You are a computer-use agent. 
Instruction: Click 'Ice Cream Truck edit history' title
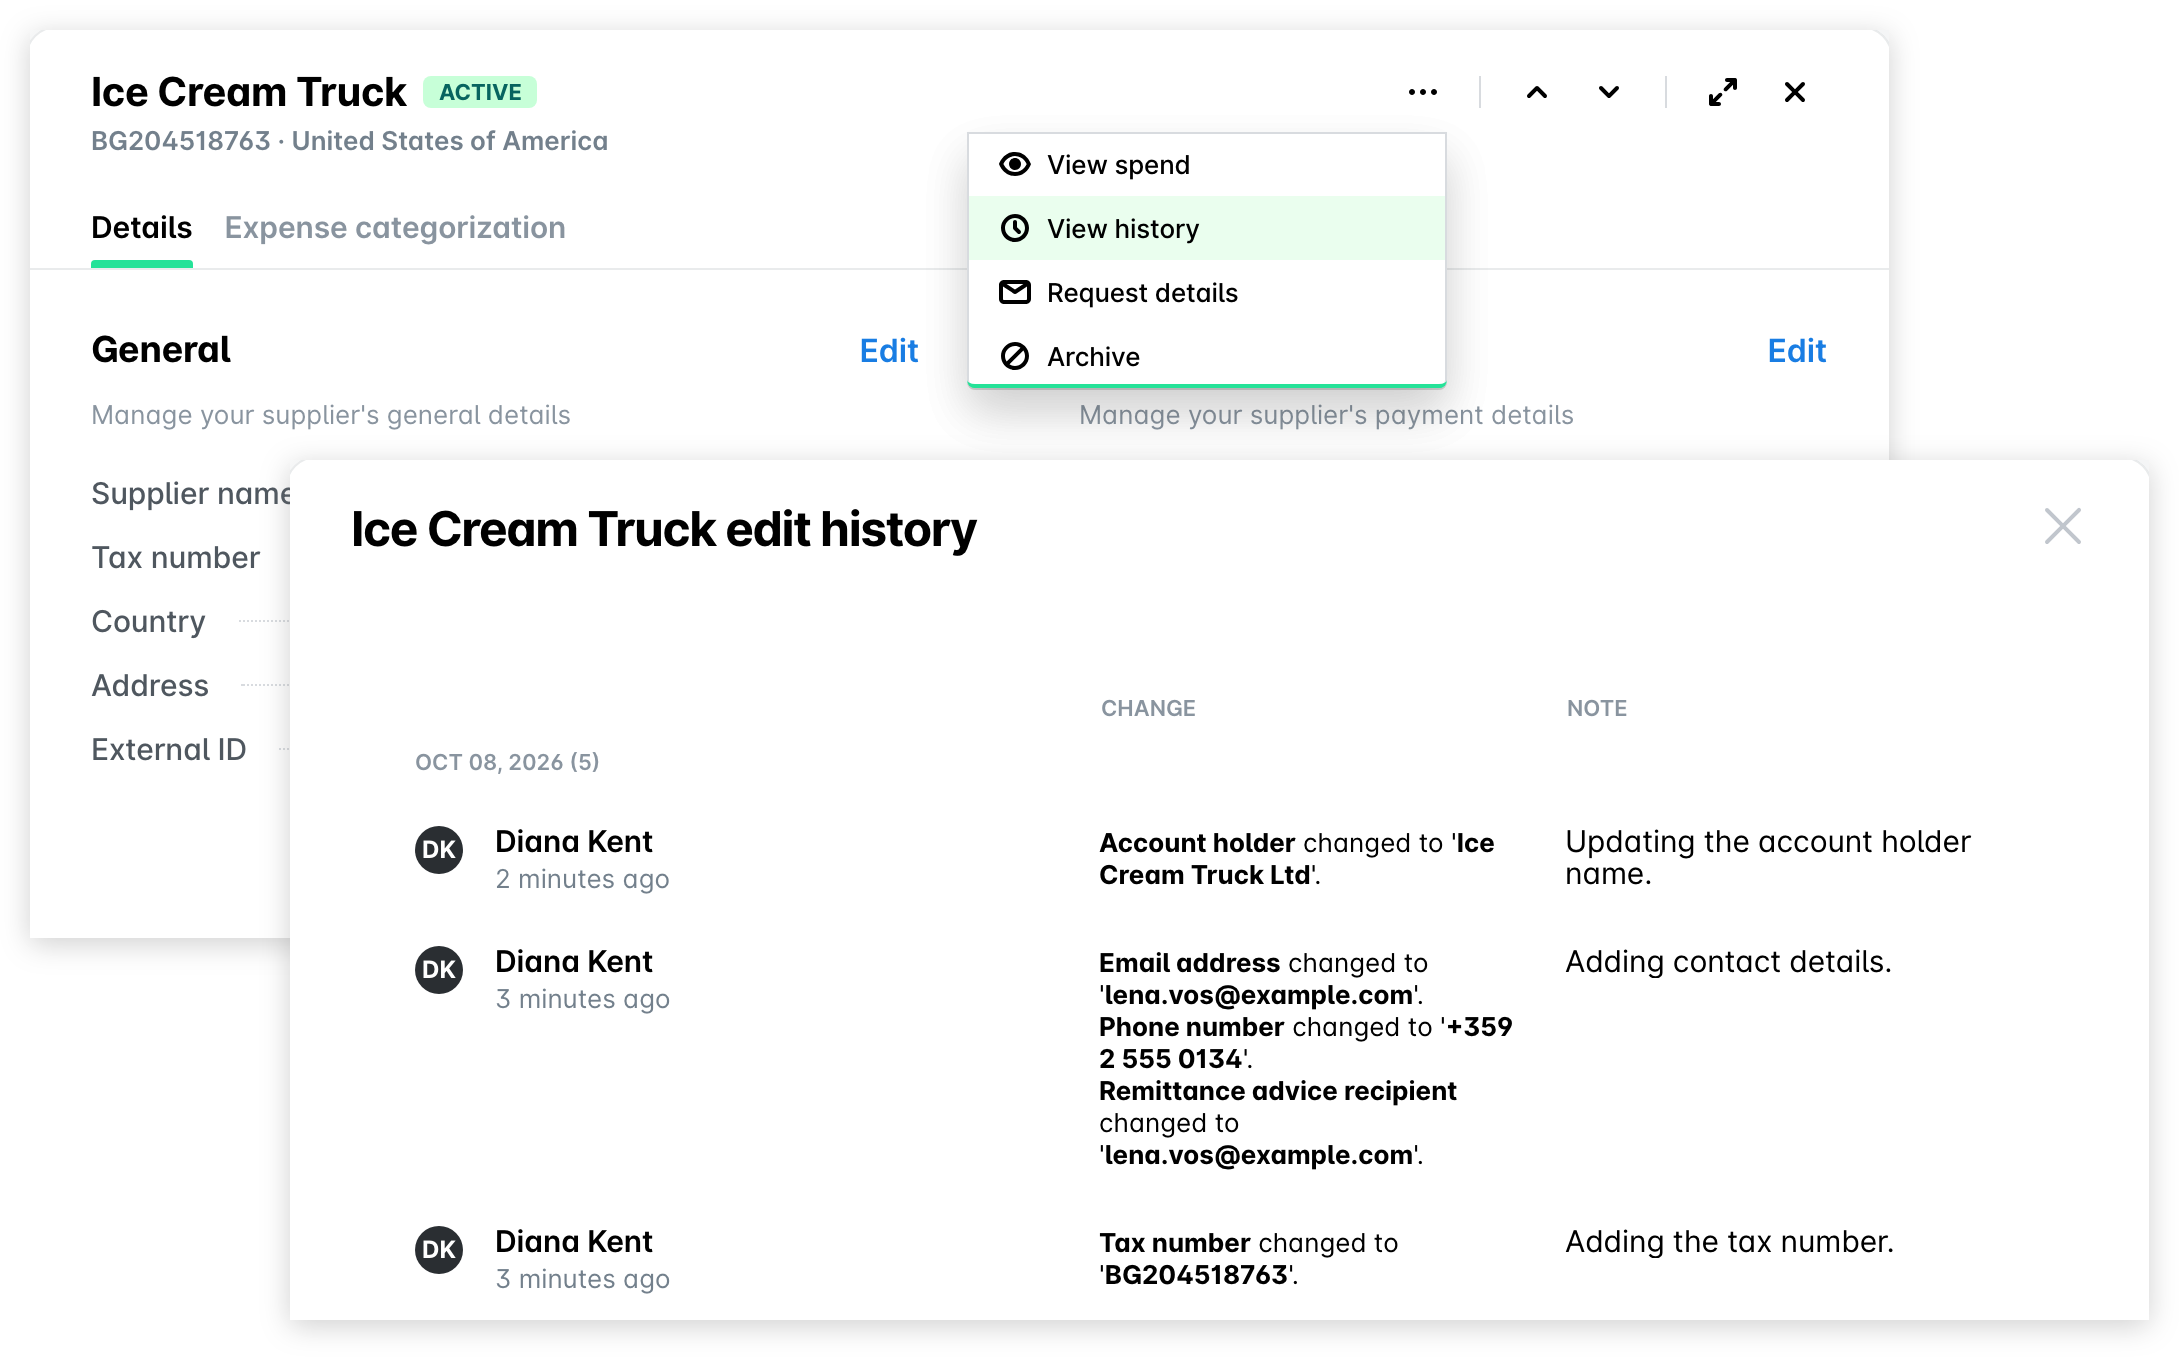[x=663, y=530]
